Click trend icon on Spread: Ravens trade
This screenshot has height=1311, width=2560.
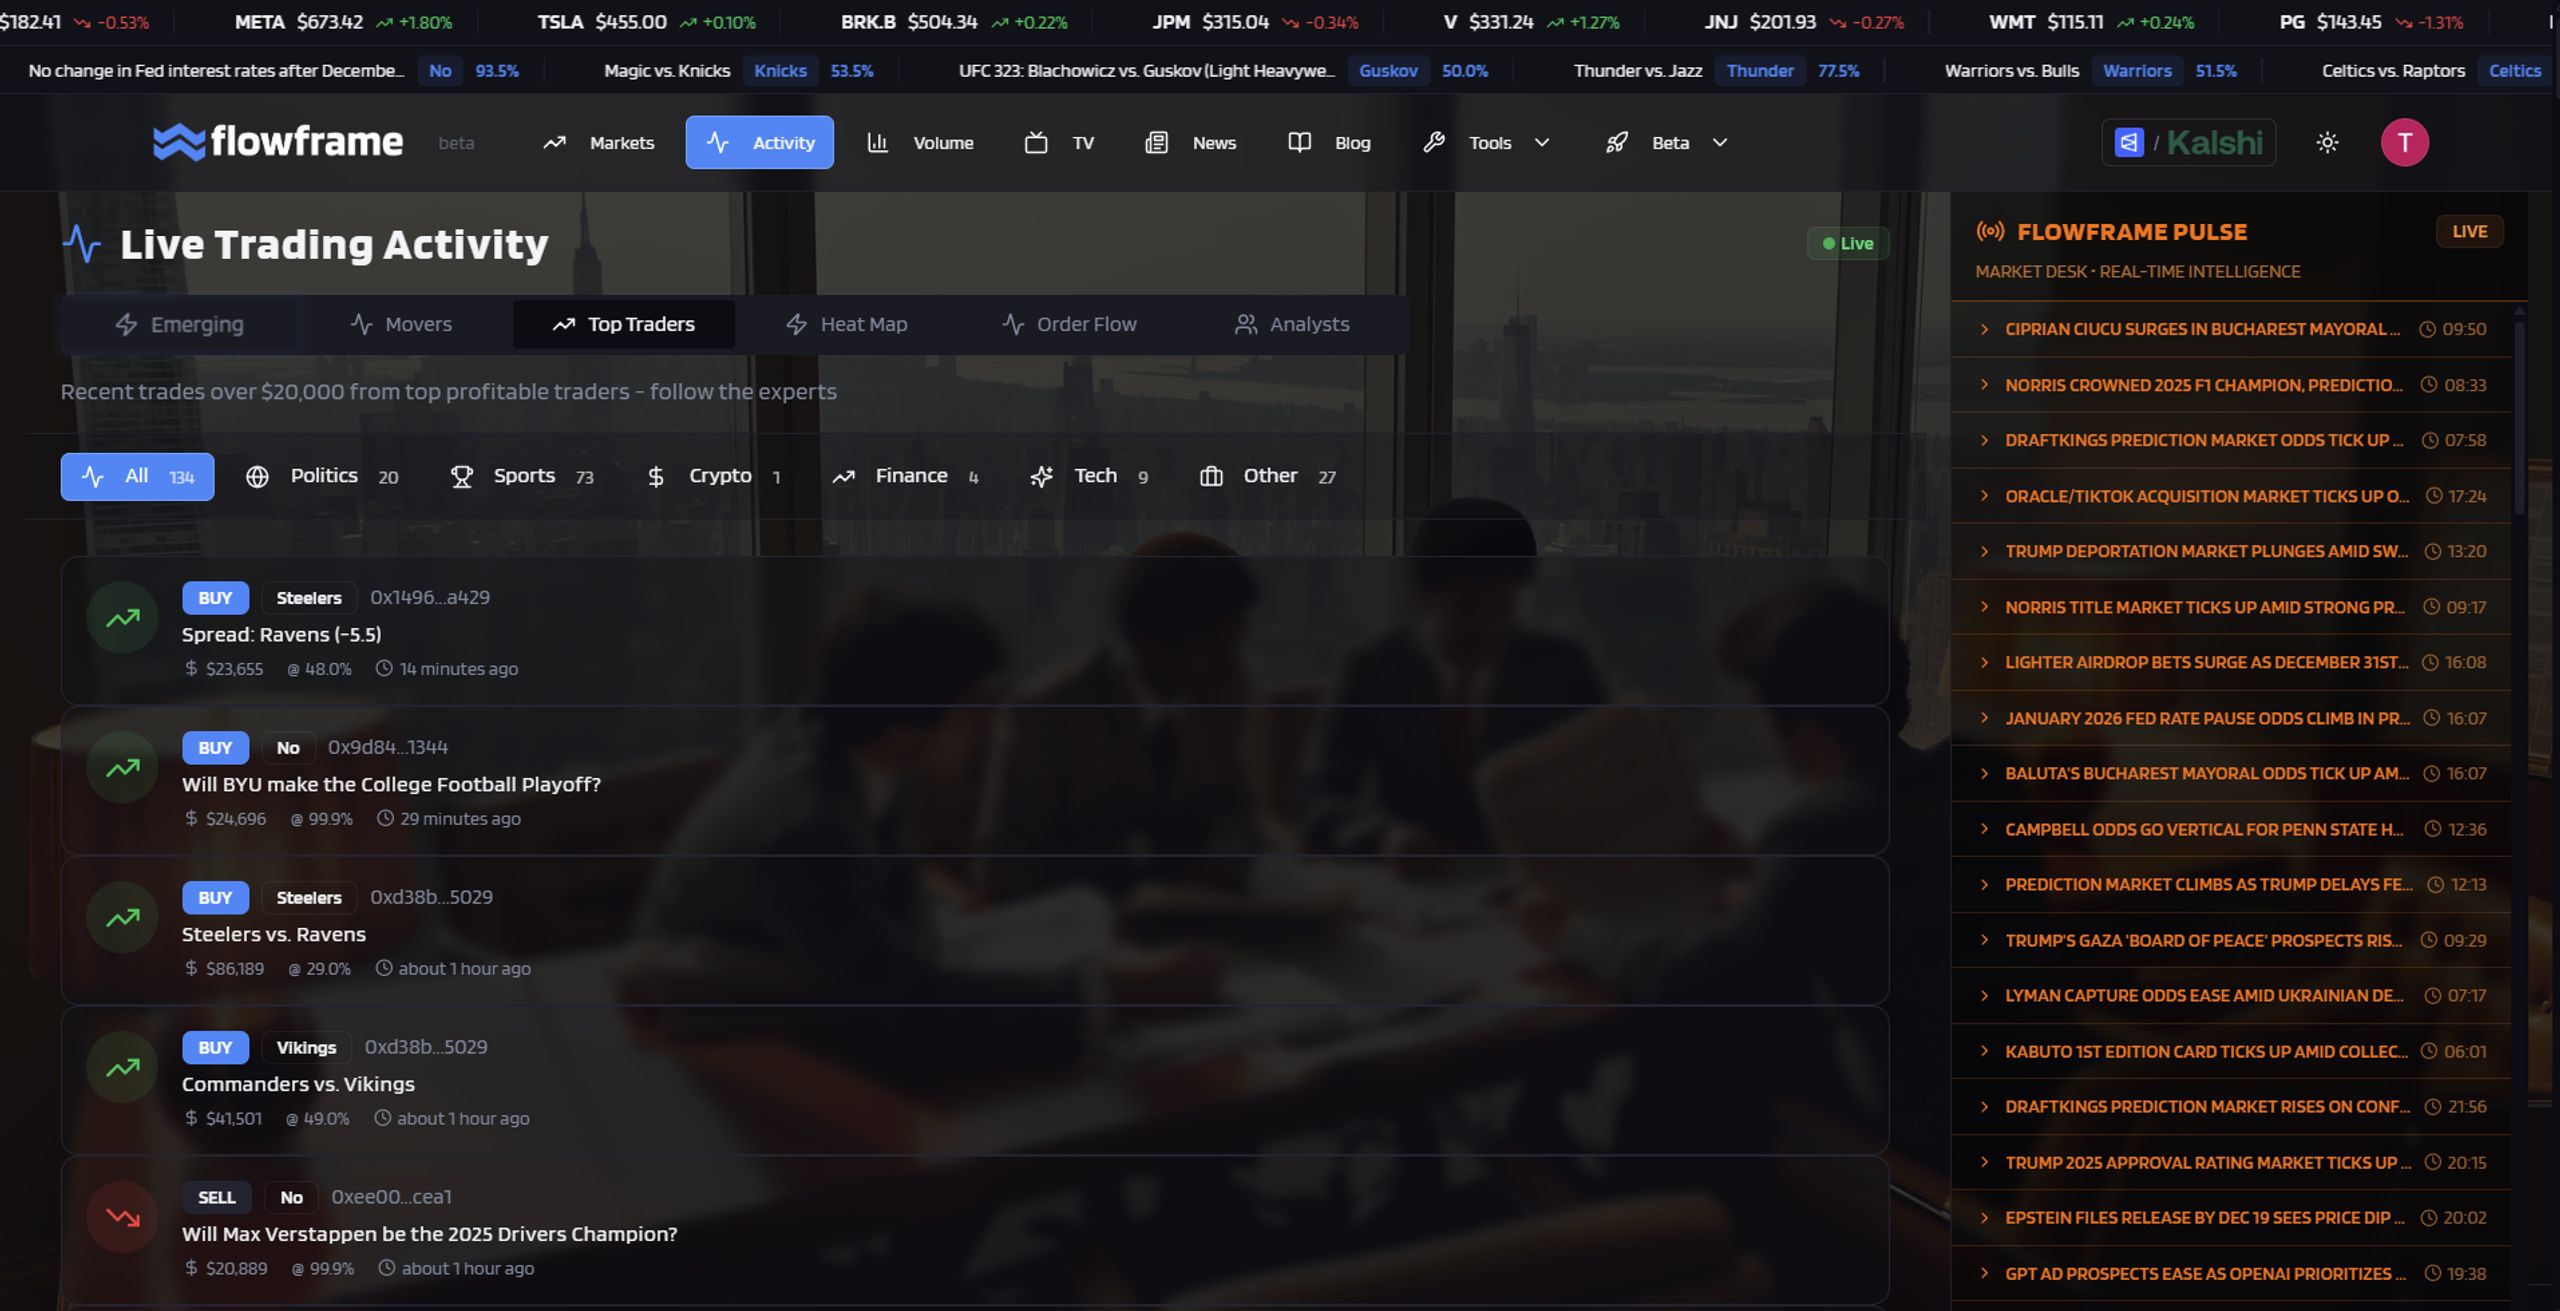click(x=123, y=618)
